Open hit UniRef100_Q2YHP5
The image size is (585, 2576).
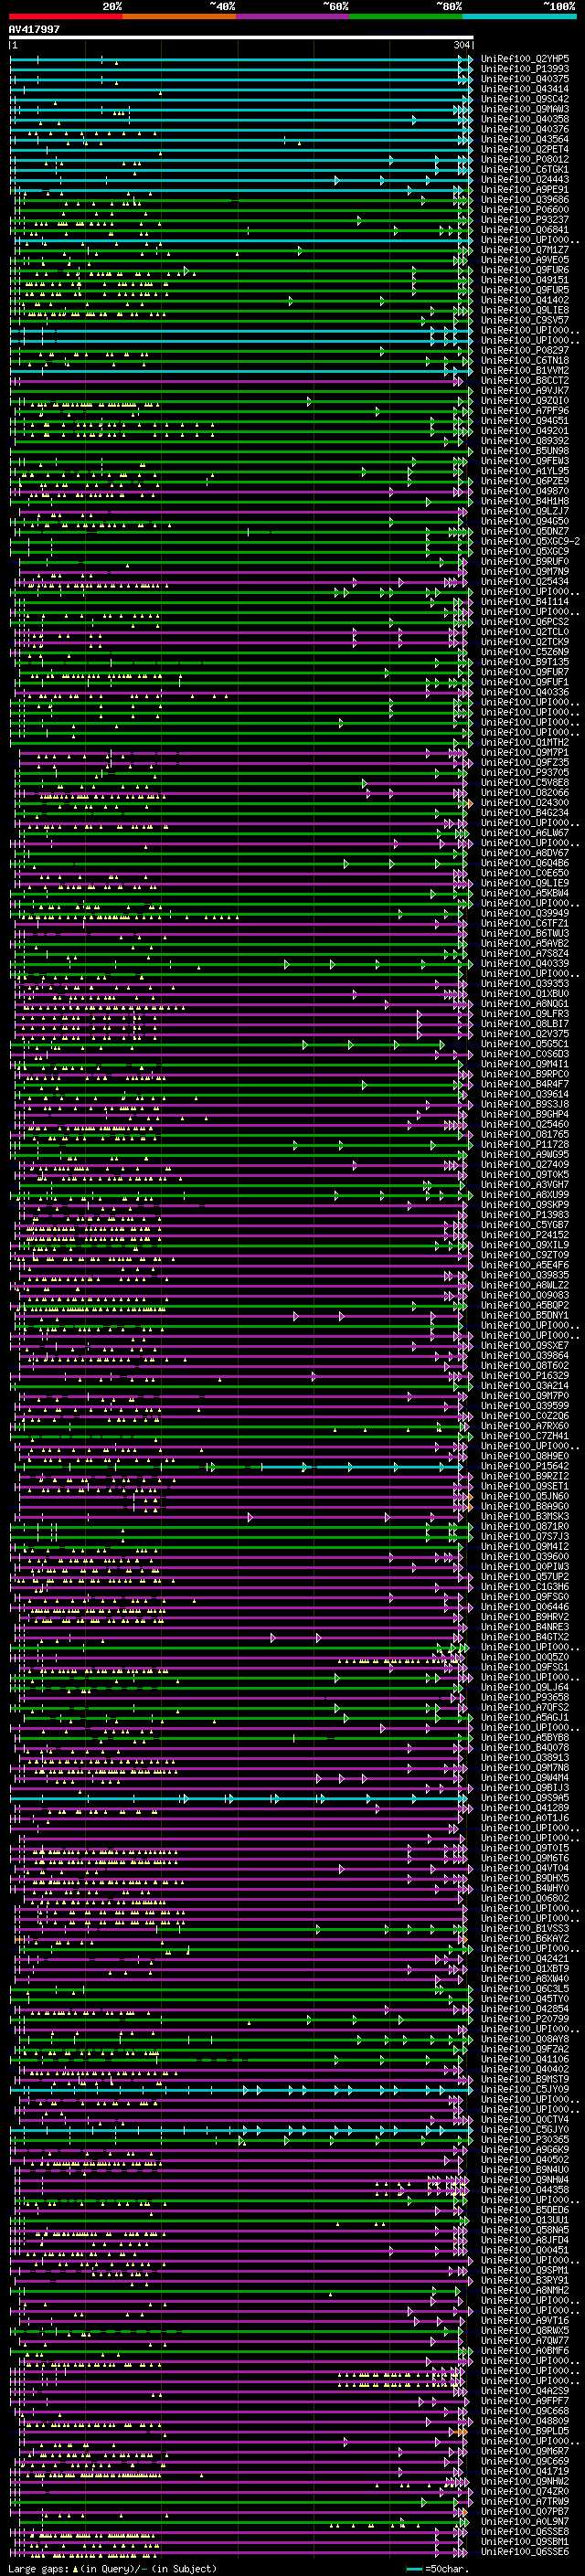pyautogui.click(x=525, y=59)
